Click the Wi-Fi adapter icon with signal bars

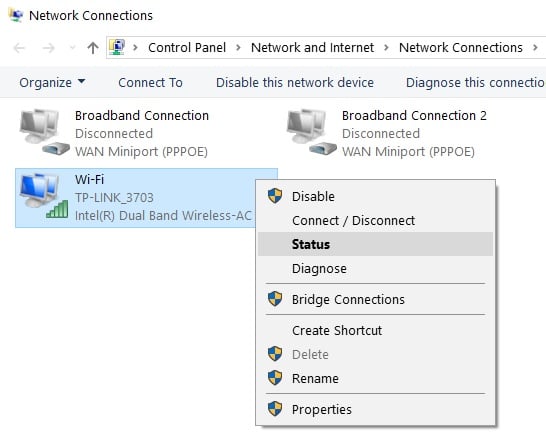pos(44,197)
